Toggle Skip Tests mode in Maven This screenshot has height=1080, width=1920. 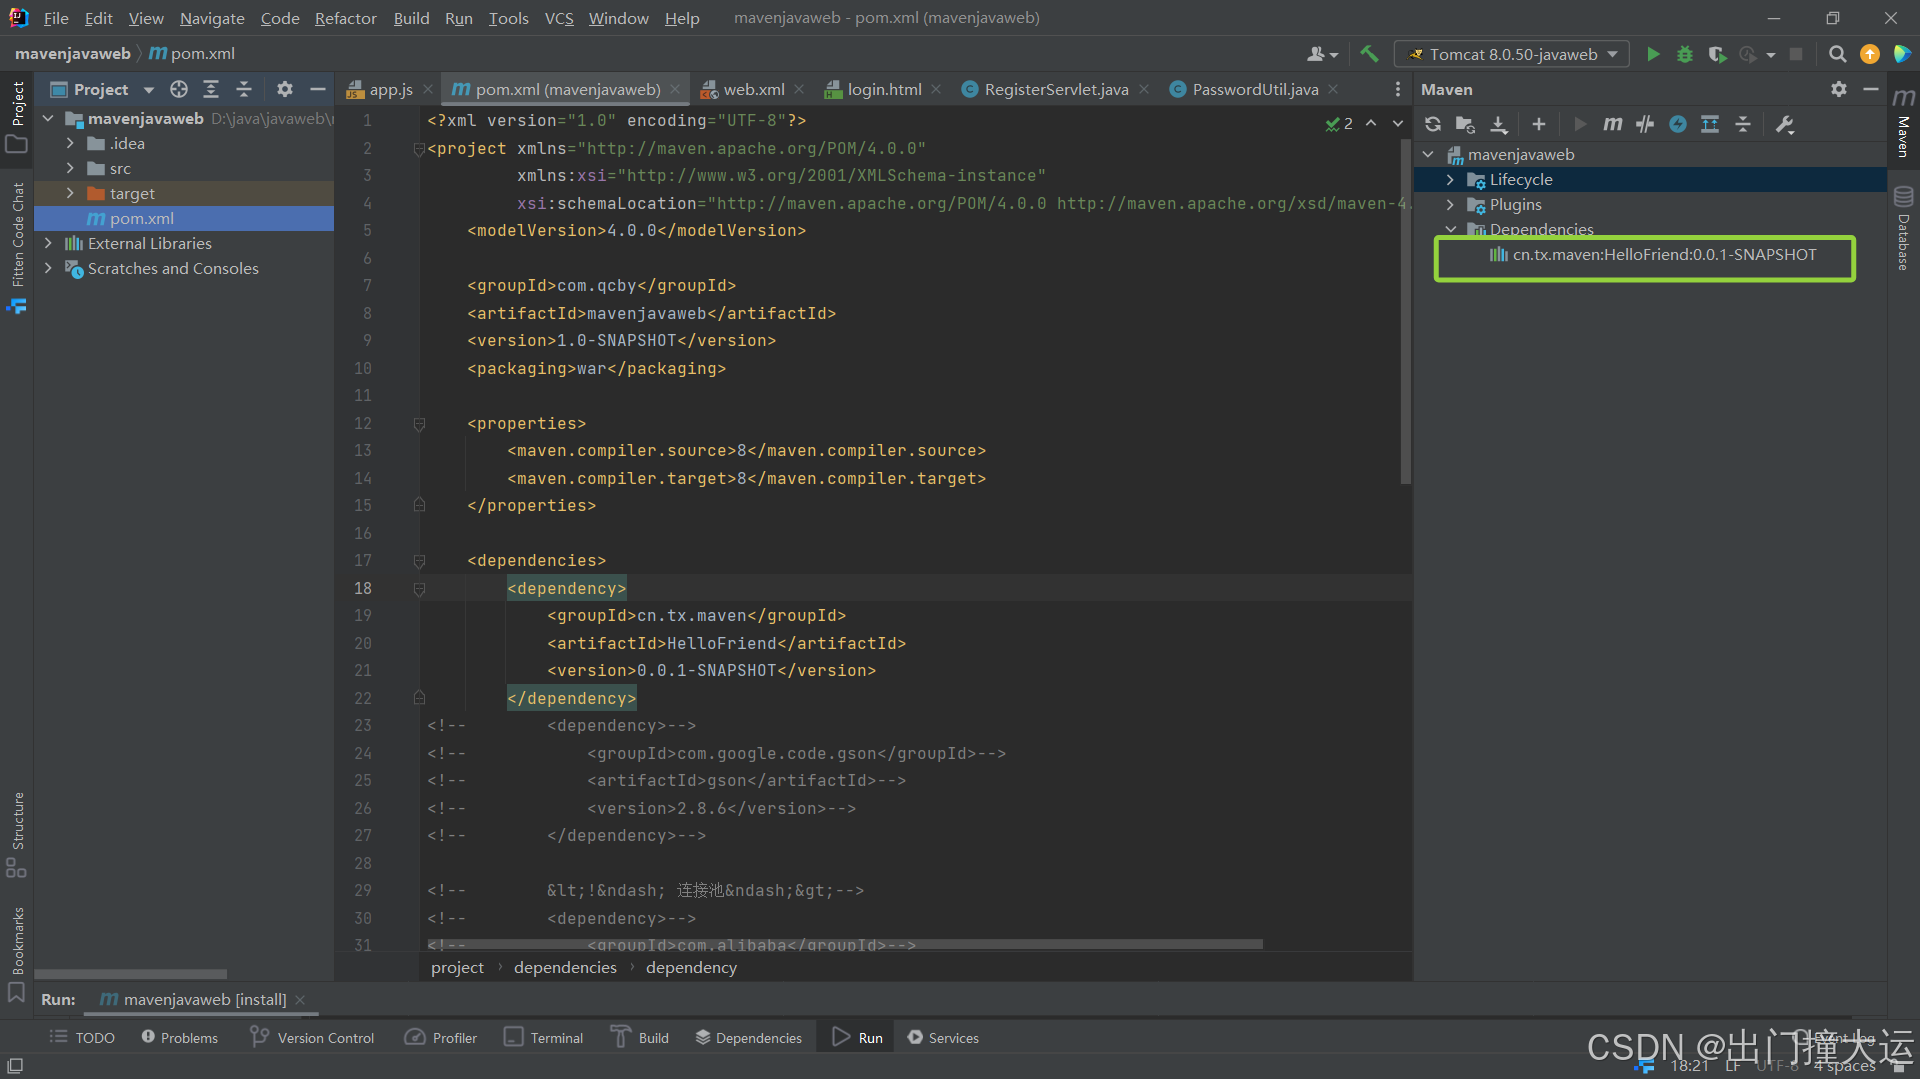pyautogui.click(x=1678, y=124)
